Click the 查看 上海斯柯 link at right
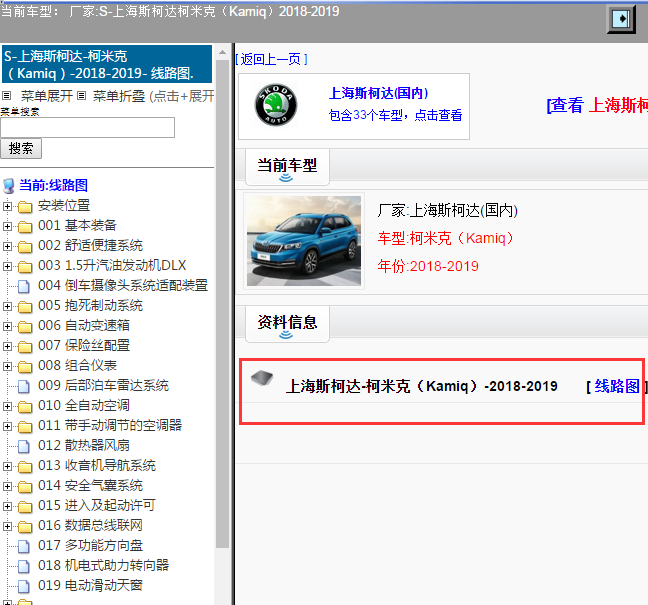 pyautogui.click(x=597, y=105)
